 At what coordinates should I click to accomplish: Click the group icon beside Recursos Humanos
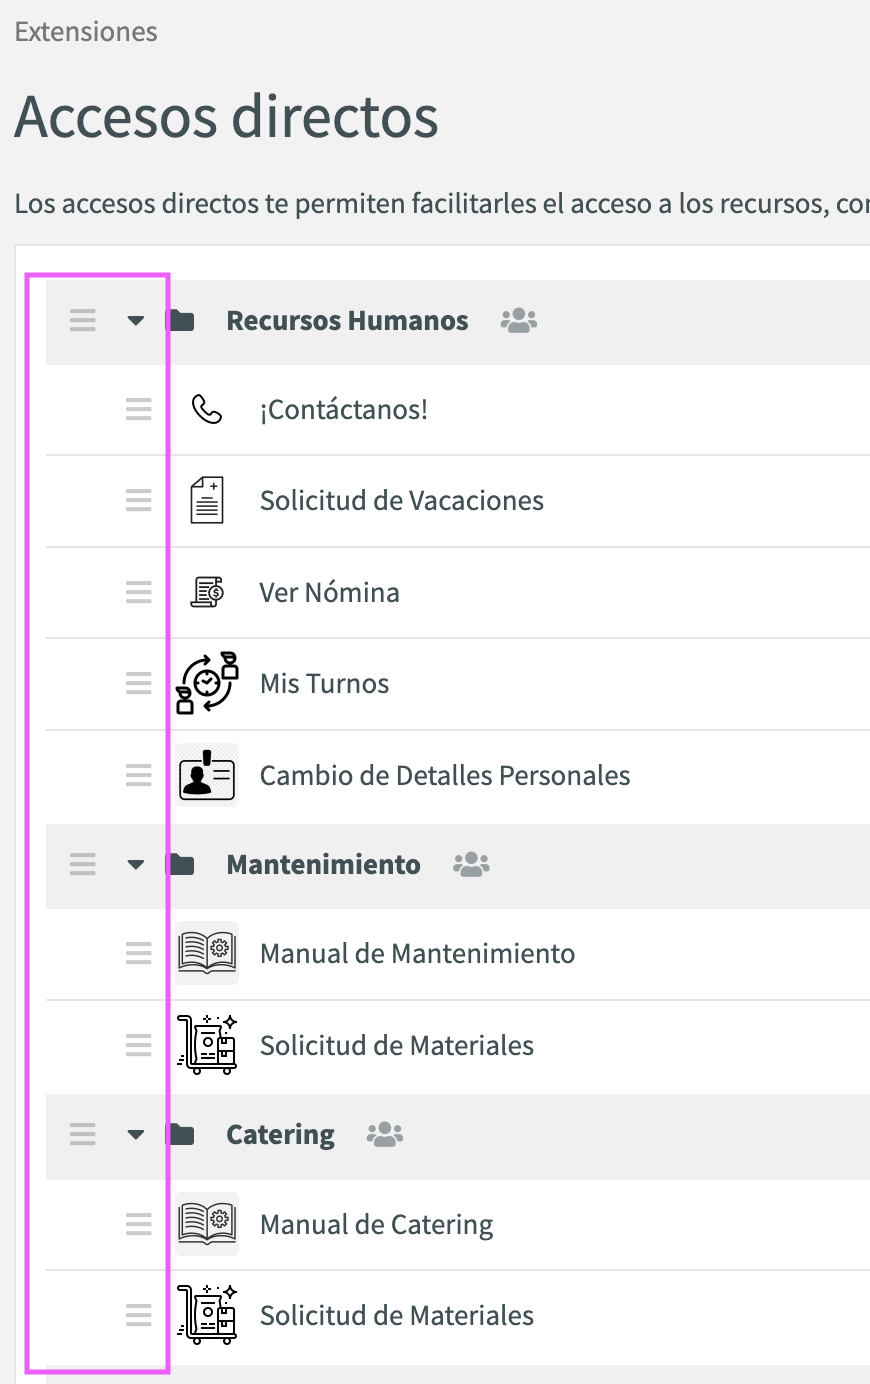tap(519, 320)
